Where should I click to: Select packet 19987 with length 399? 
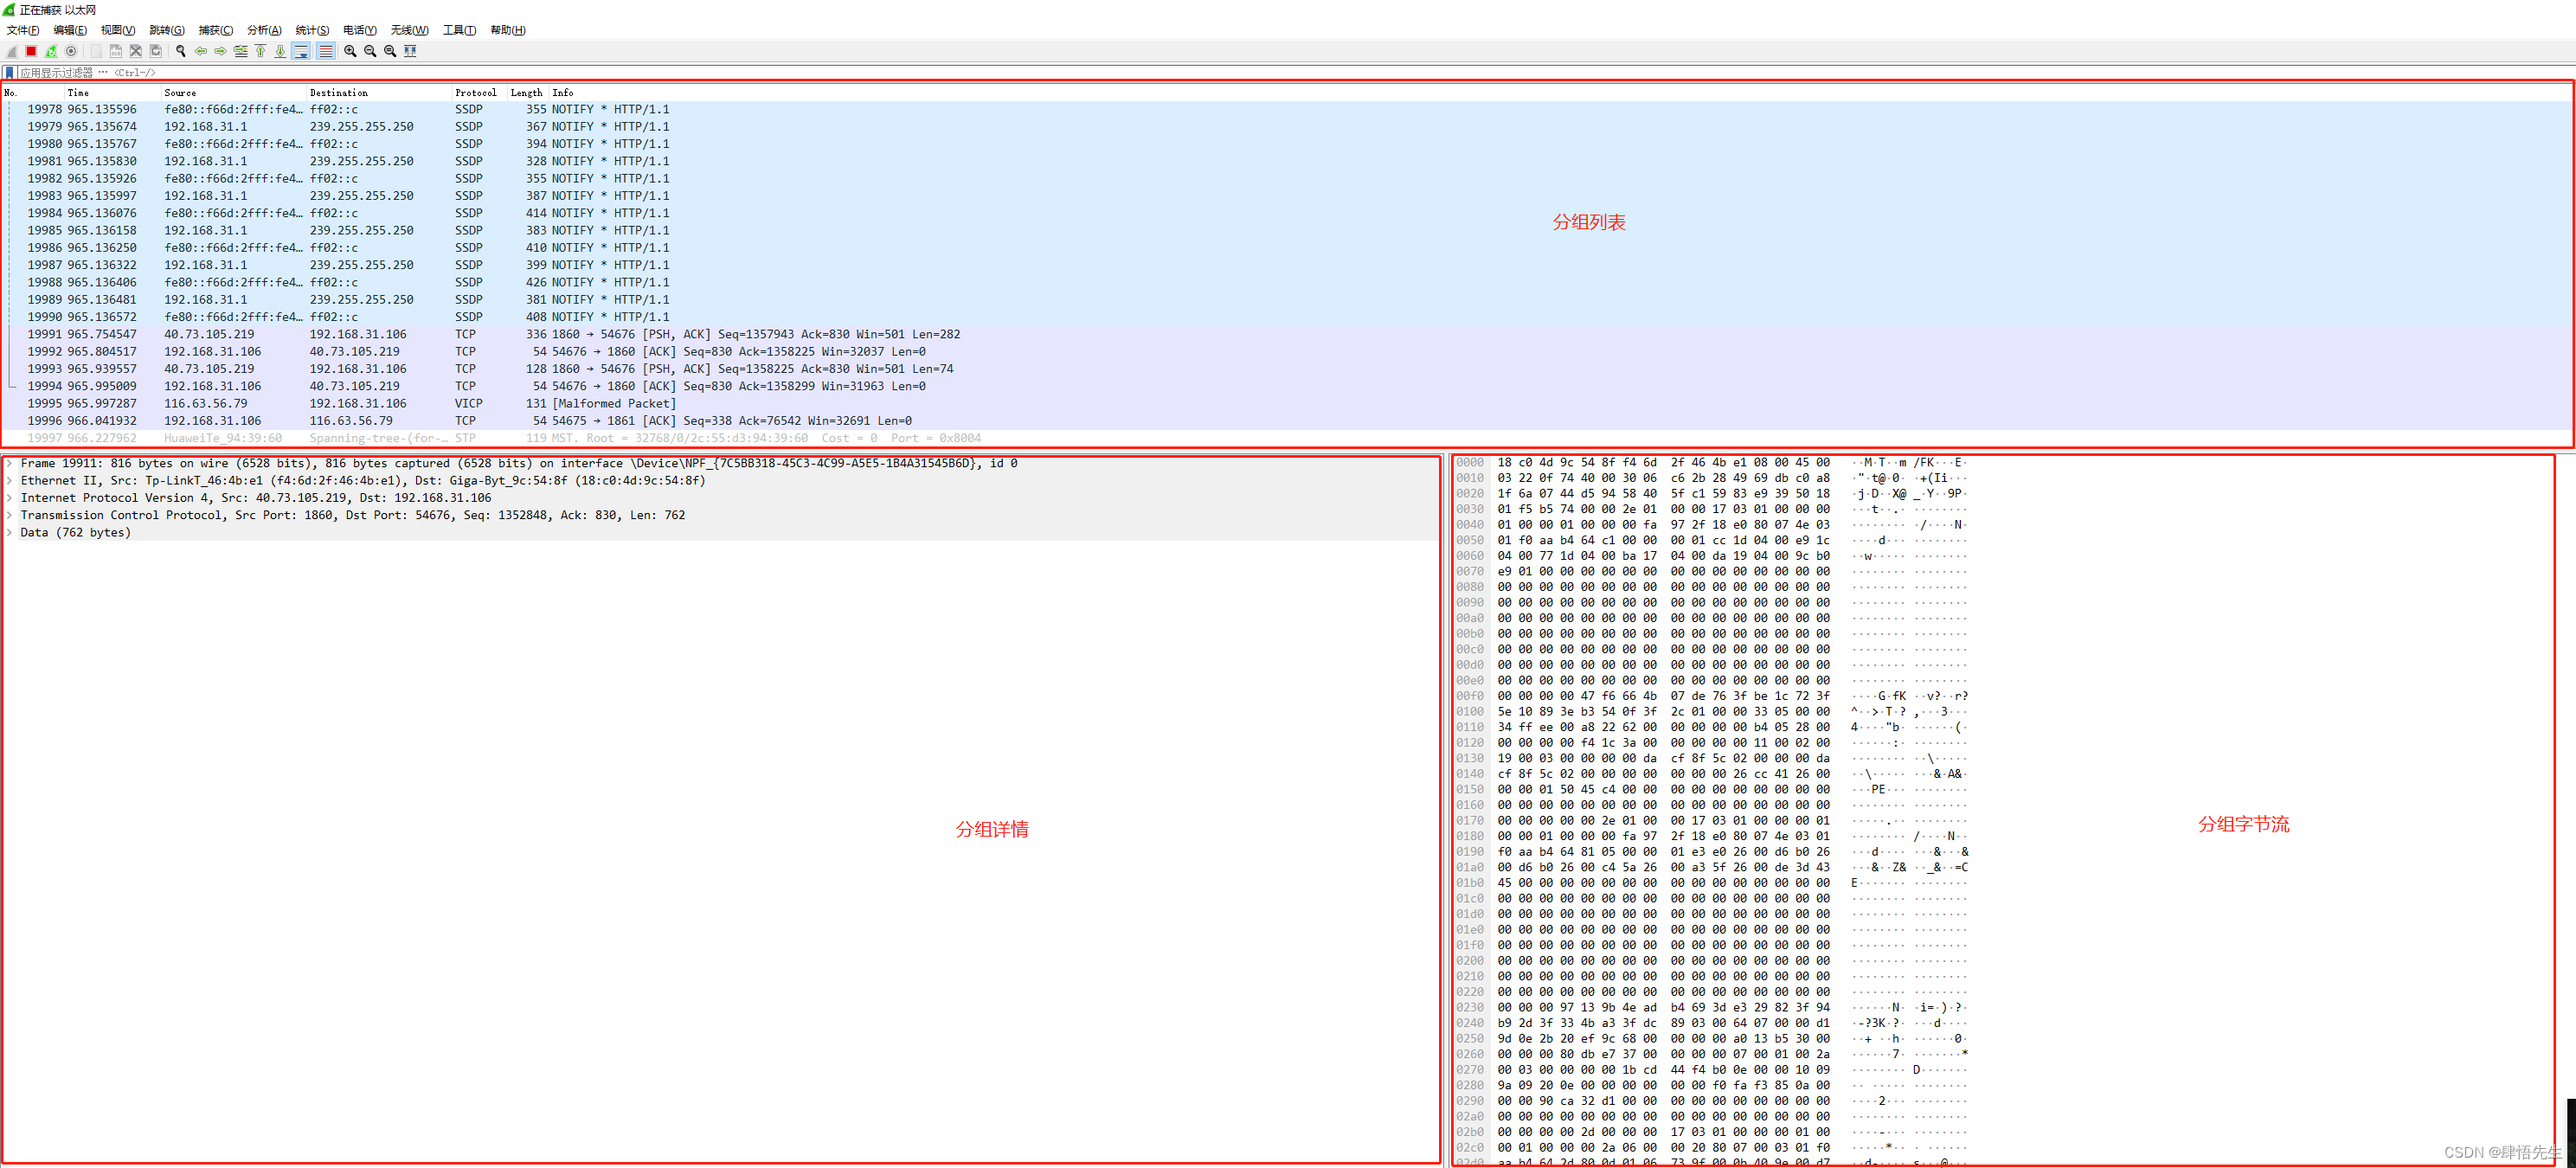pos(1288,265)
